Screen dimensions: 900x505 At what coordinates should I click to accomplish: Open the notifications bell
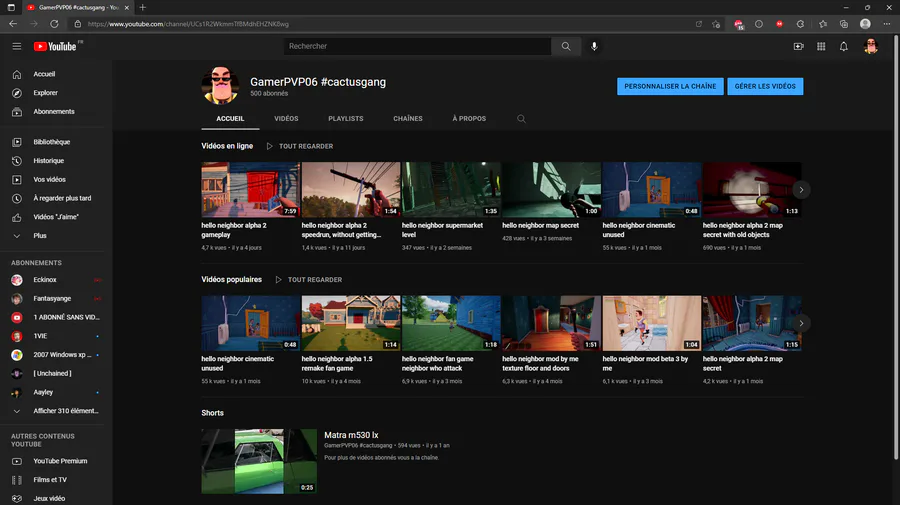pos(843,46)
